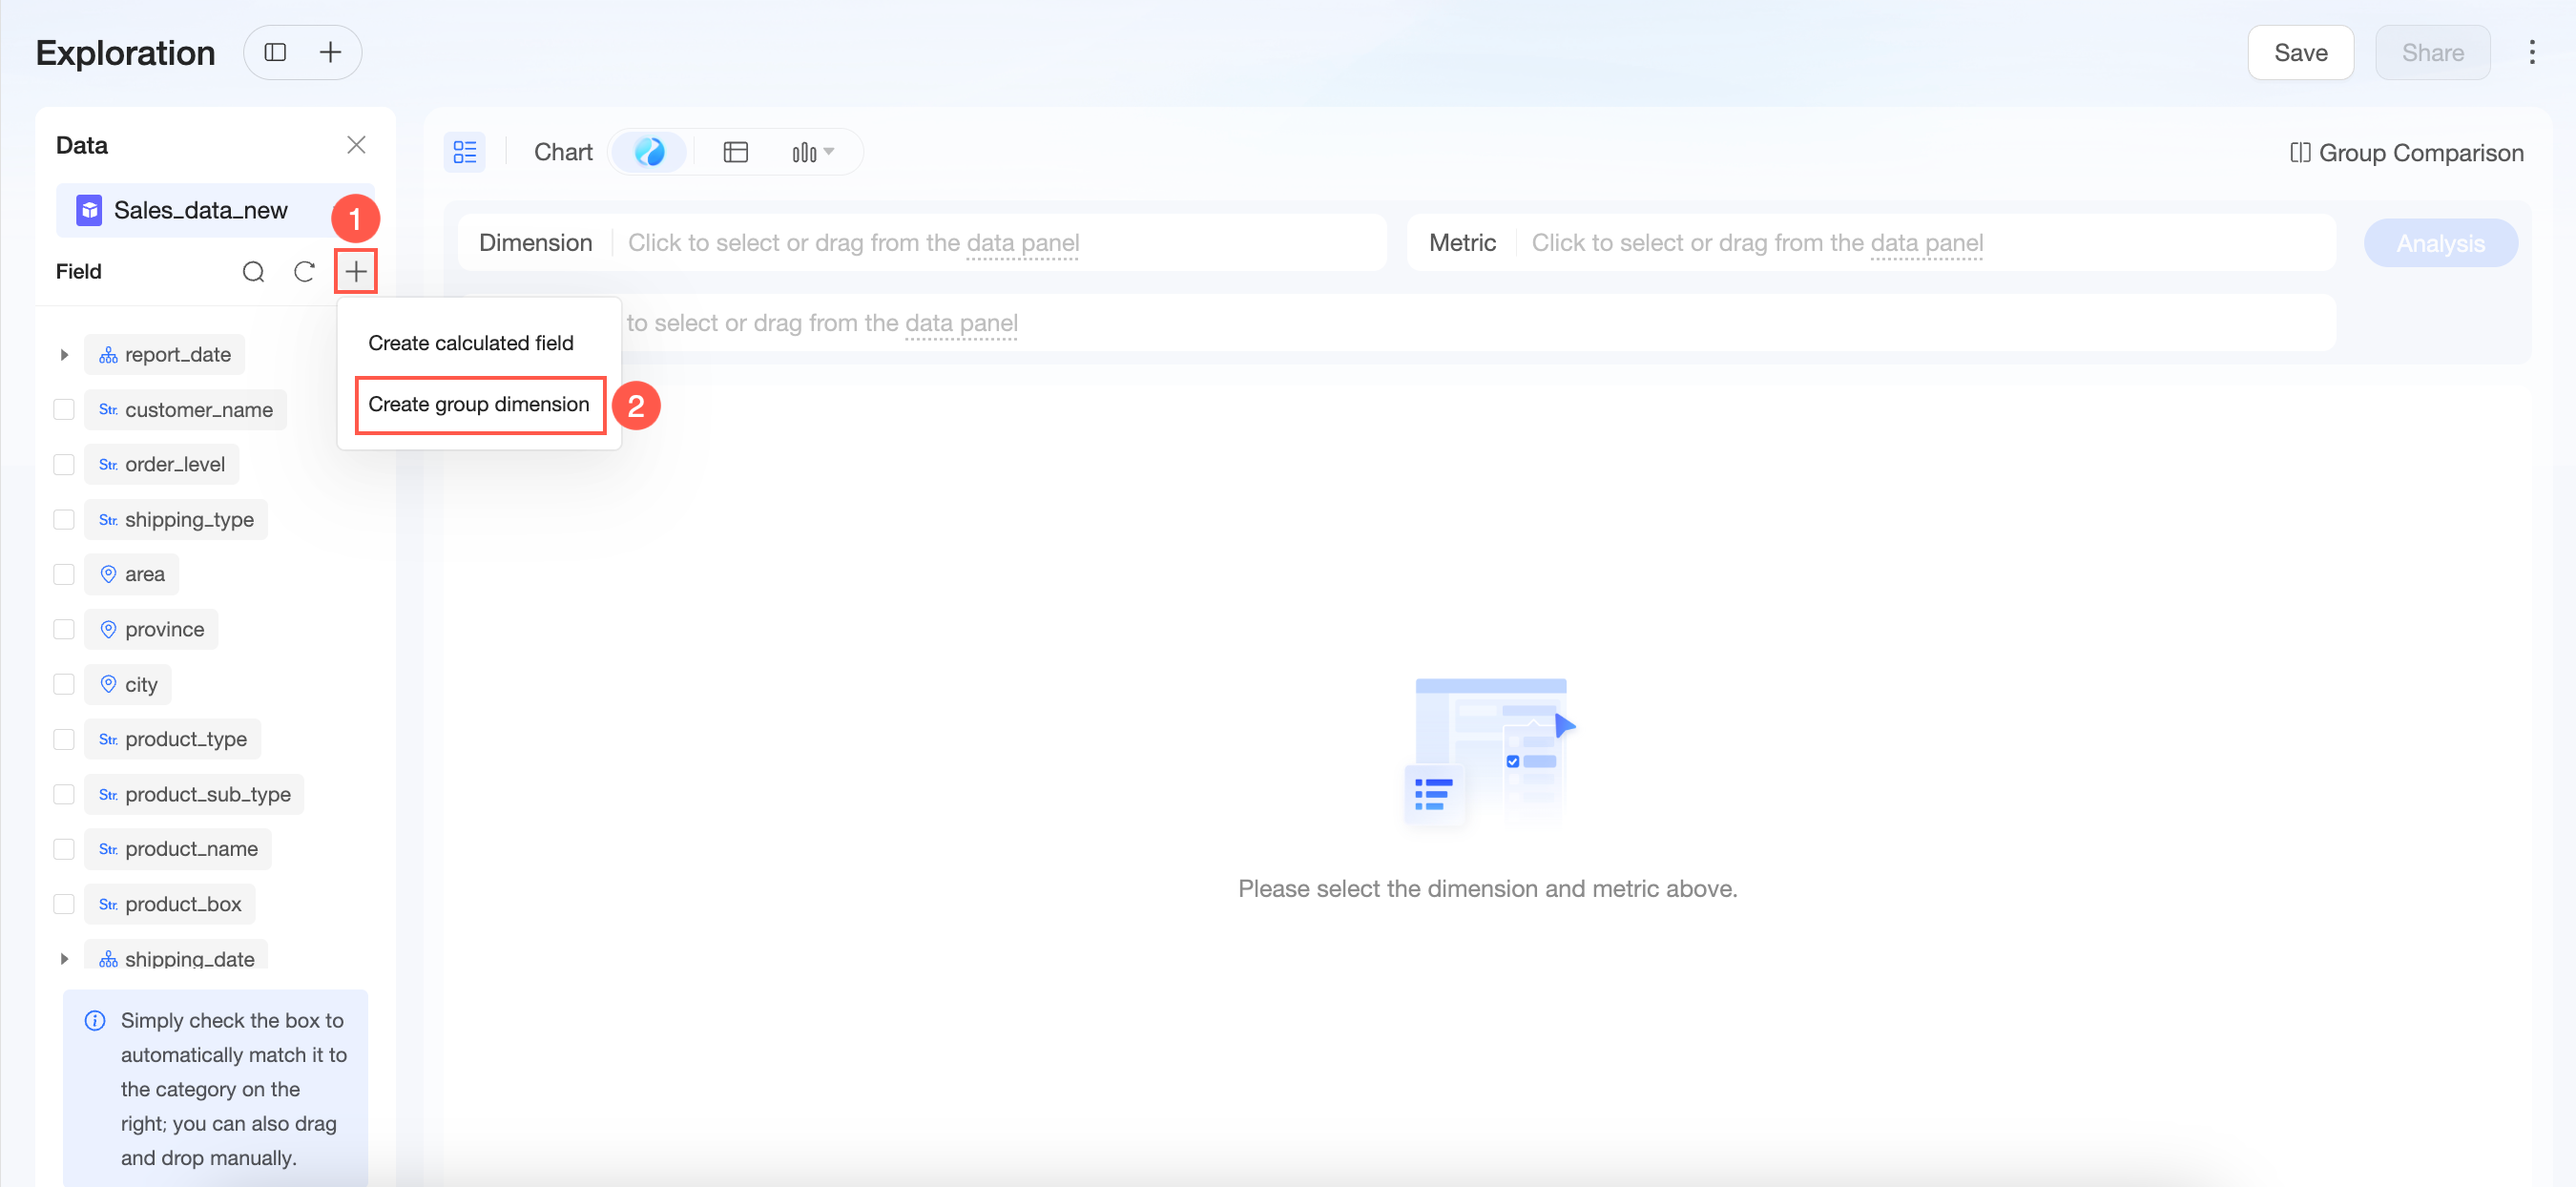Viewport: 2576px width, 1187px height.
Task: Check the product_name field box
Action: (64, 849)
